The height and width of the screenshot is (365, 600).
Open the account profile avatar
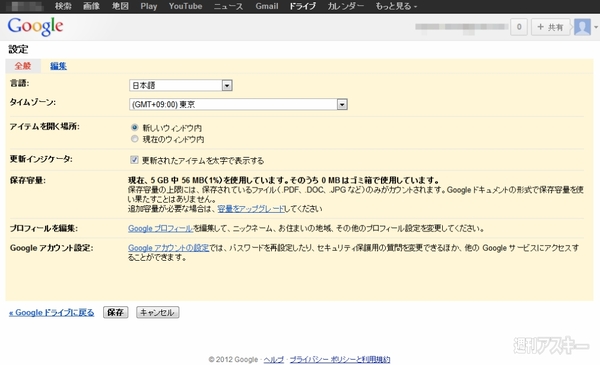point(582,27)
